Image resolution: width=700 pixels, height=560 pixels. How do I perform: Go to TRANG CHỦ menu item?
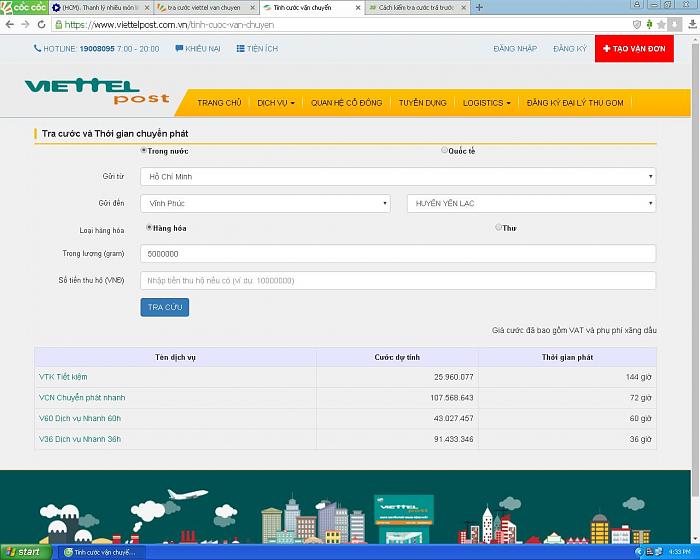[219, 103]
